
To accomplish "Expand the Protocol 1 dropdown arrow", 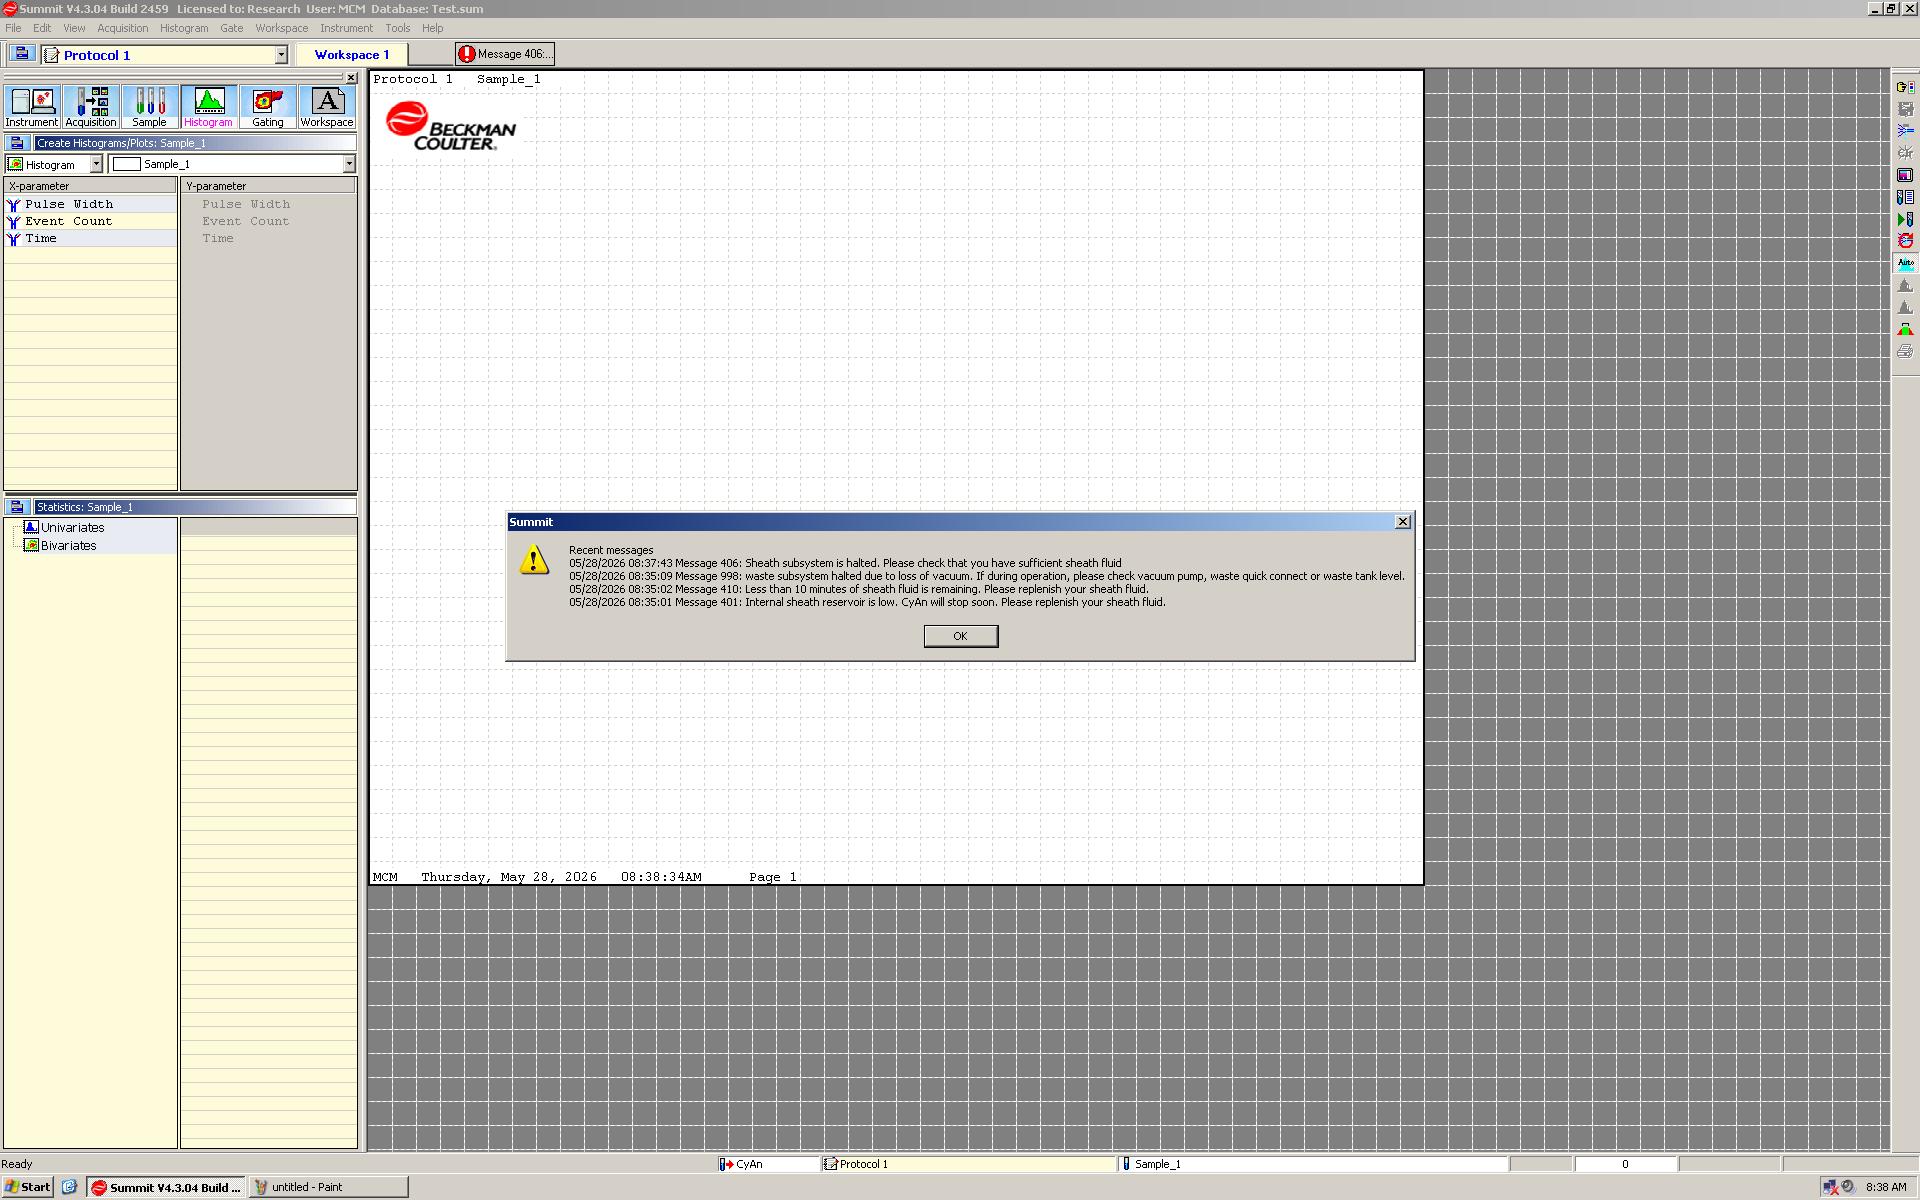I will (x=281, y=55).
